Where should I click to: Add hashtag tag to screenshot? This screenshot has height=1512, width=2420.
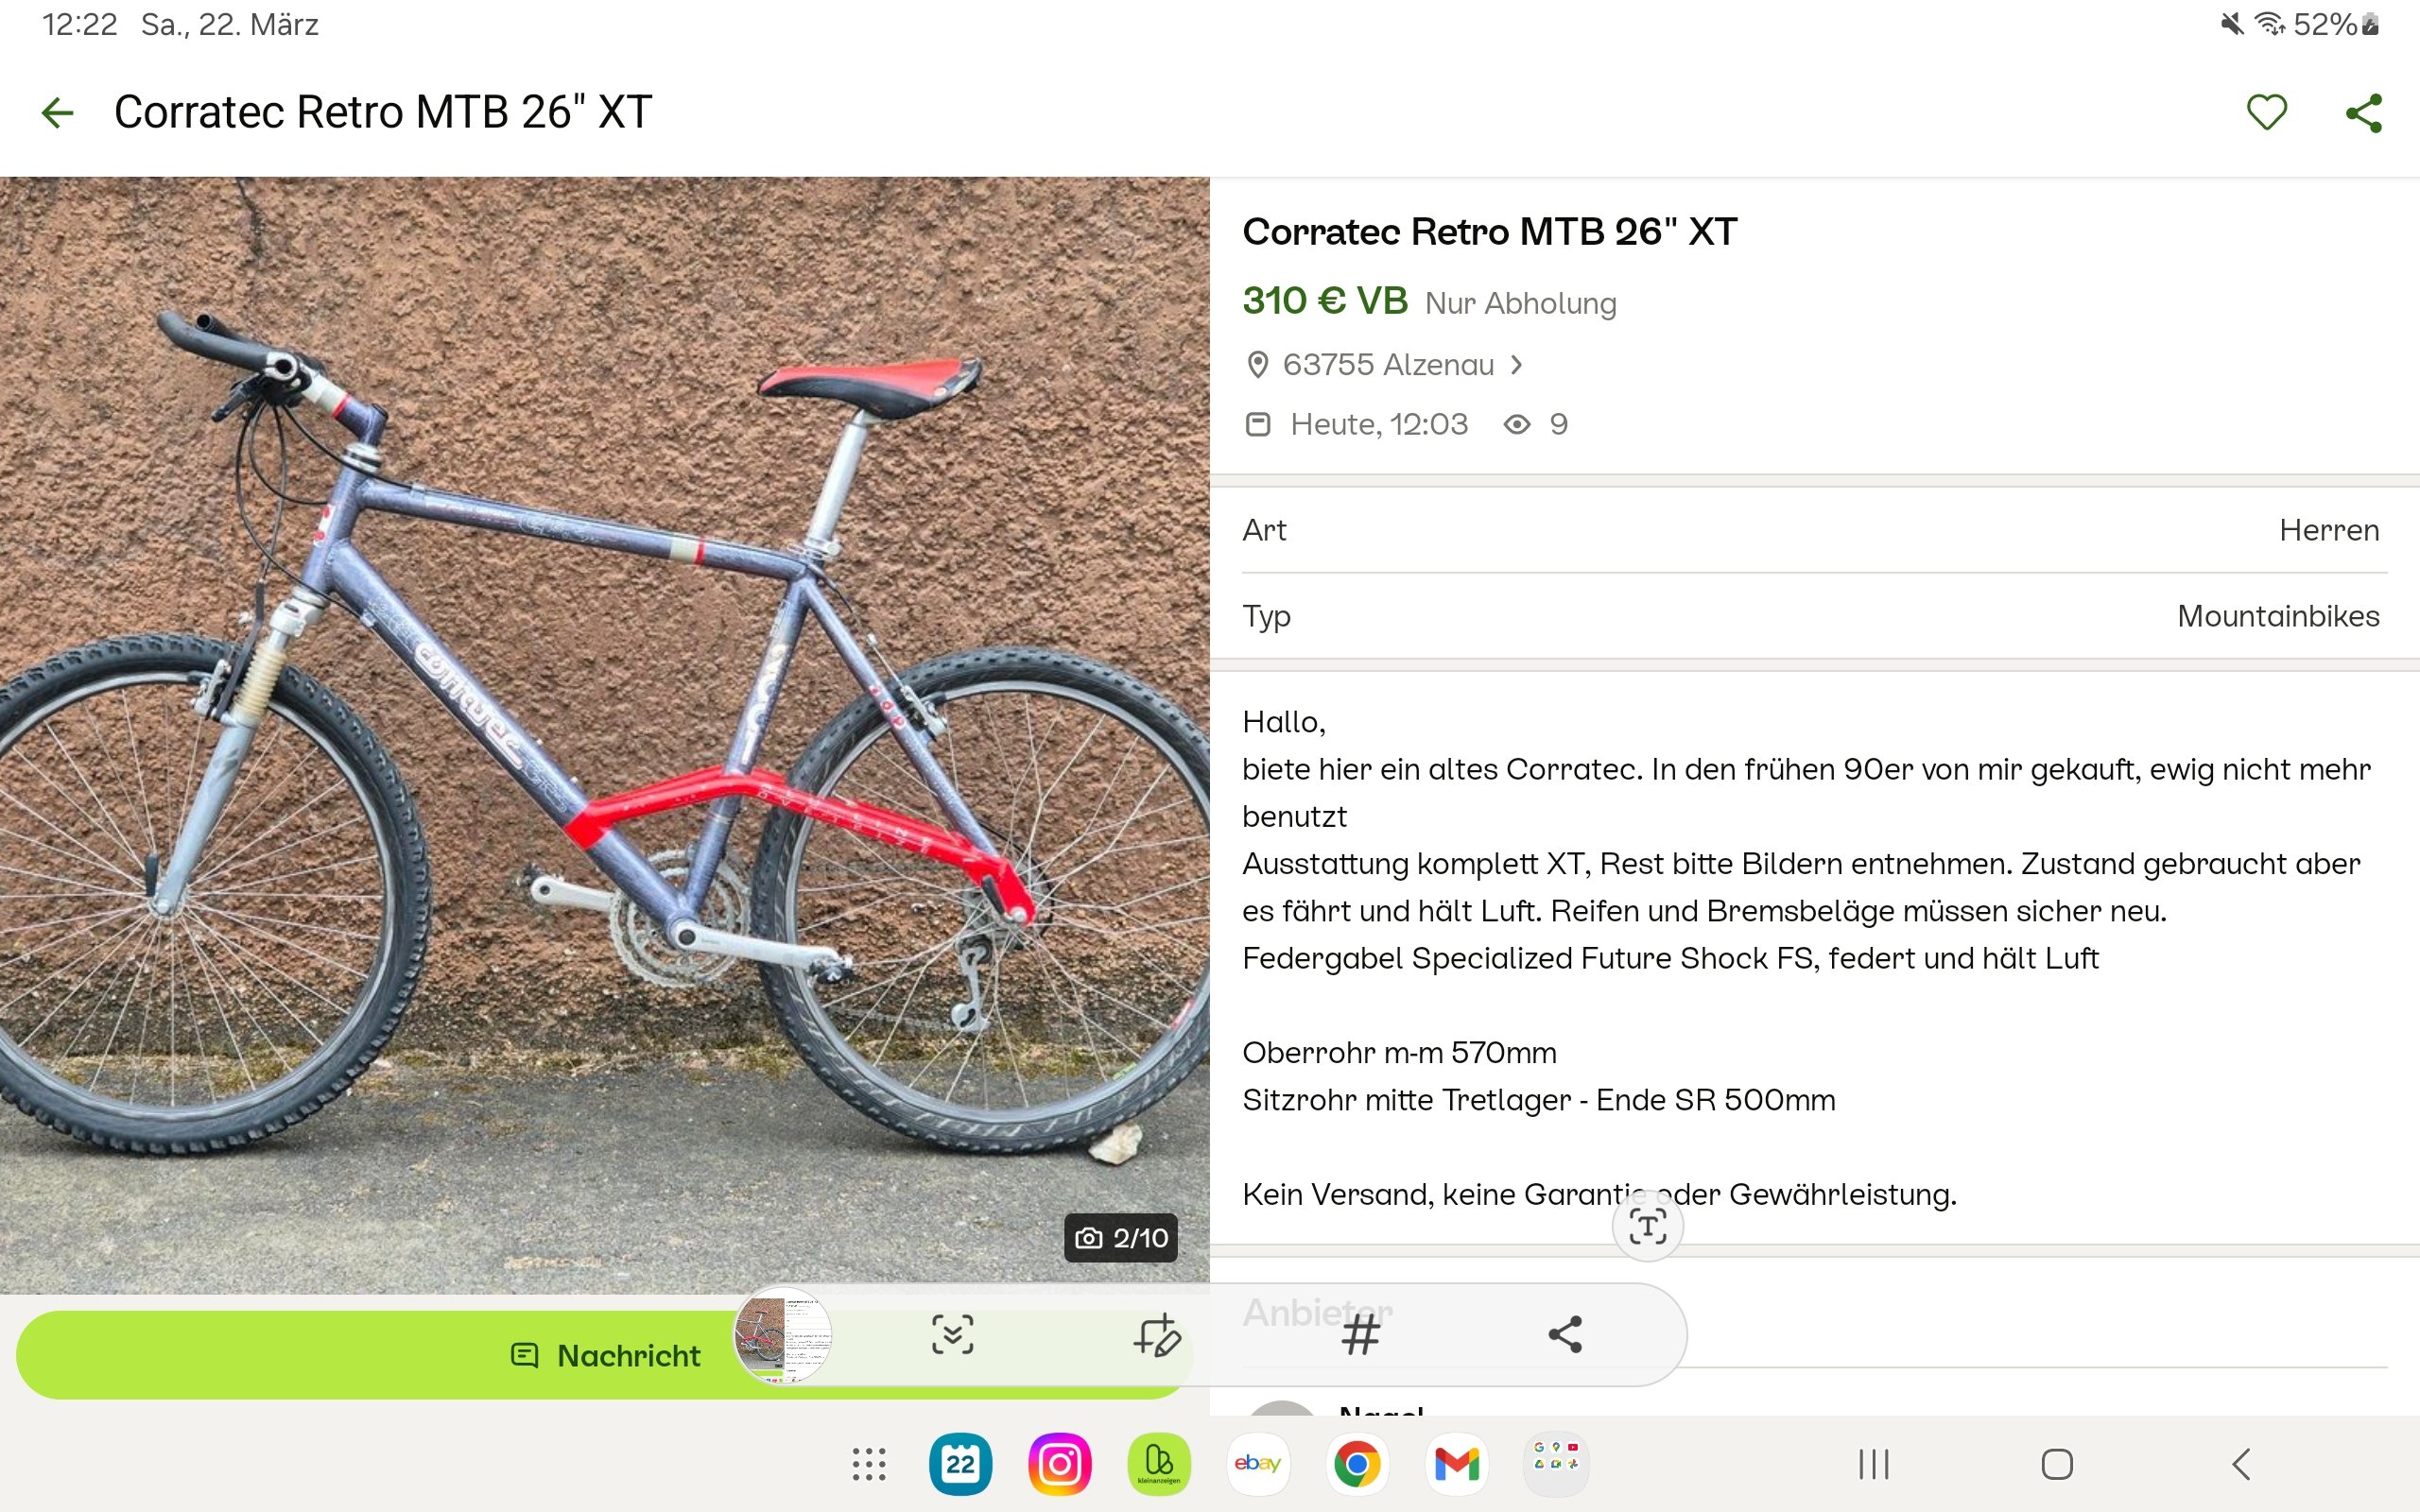(1360, 1335)
